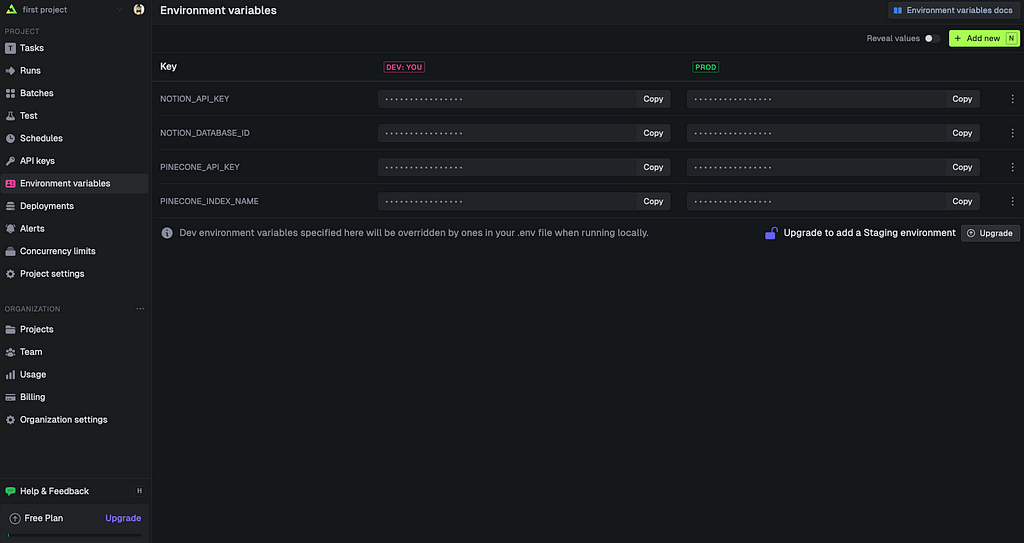The image size is (1024, 543).
Task: Copy PINECONE_API_KEY dev value
Action: click(653, 167)
